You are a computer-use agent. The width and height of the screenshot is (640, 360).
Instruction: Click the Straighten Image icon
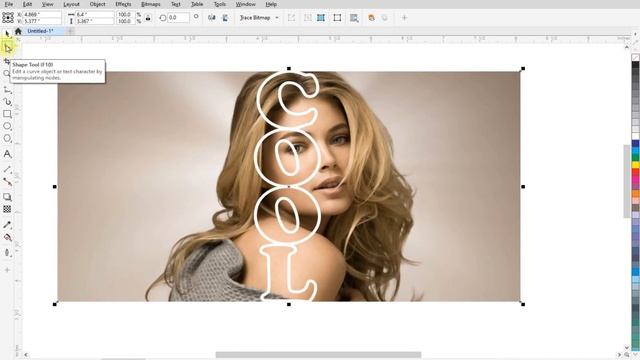tap(337, 18)
